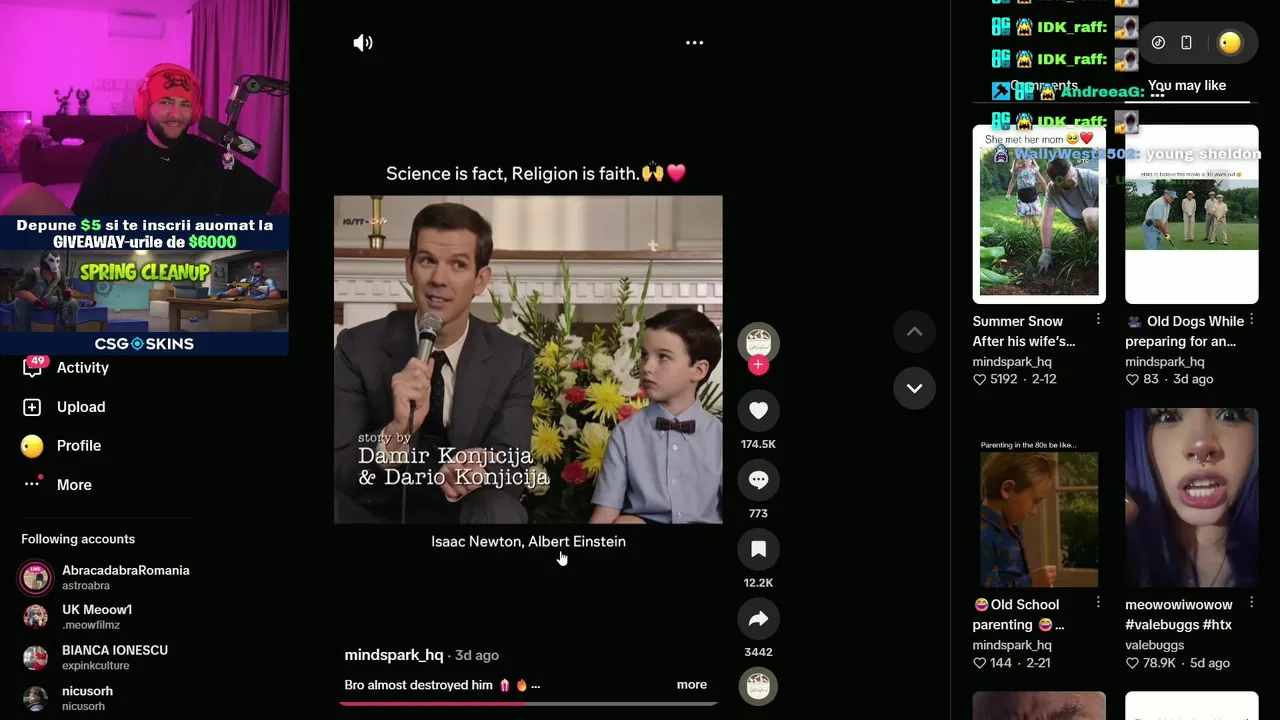This screenshot has width=1280, height=720.
Task: Click the heart icon next to 144 likes
Action: point(979,663)
